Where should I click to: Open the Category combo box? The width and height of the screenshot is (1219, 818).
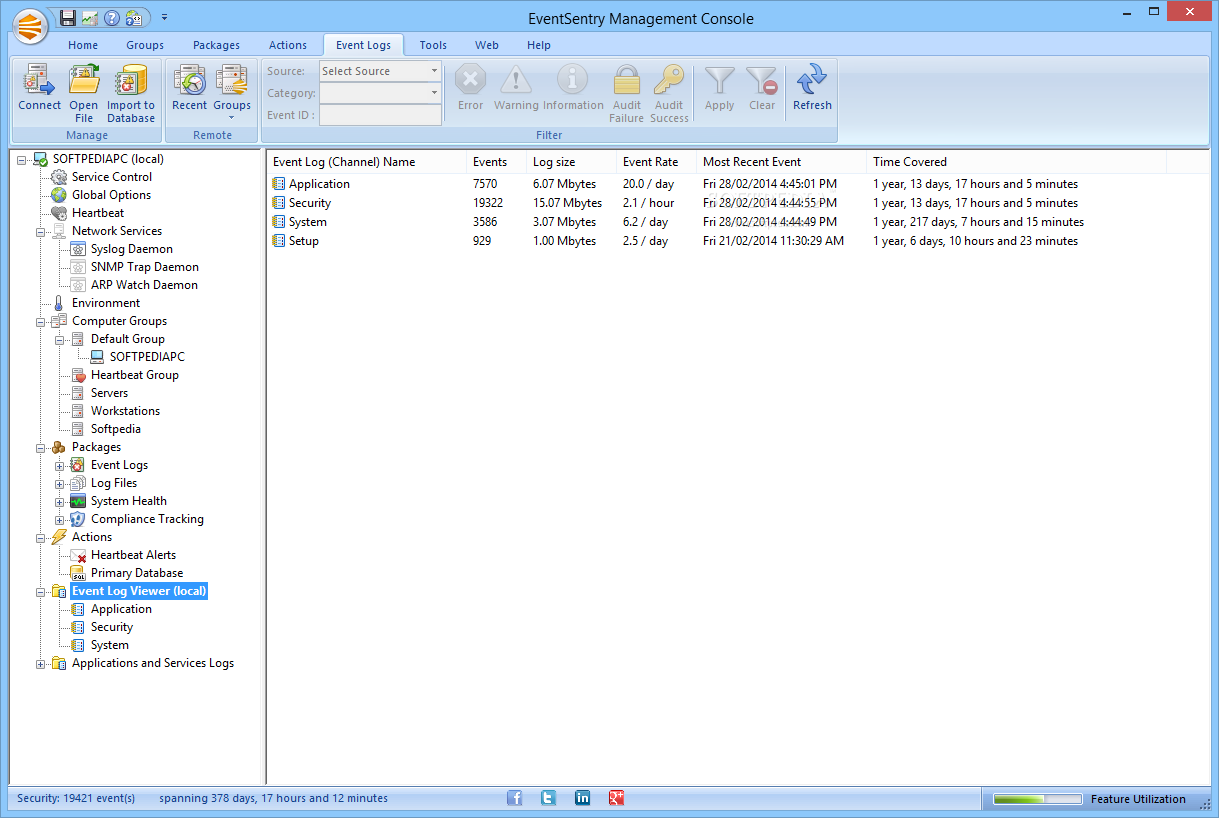(380, 93)
